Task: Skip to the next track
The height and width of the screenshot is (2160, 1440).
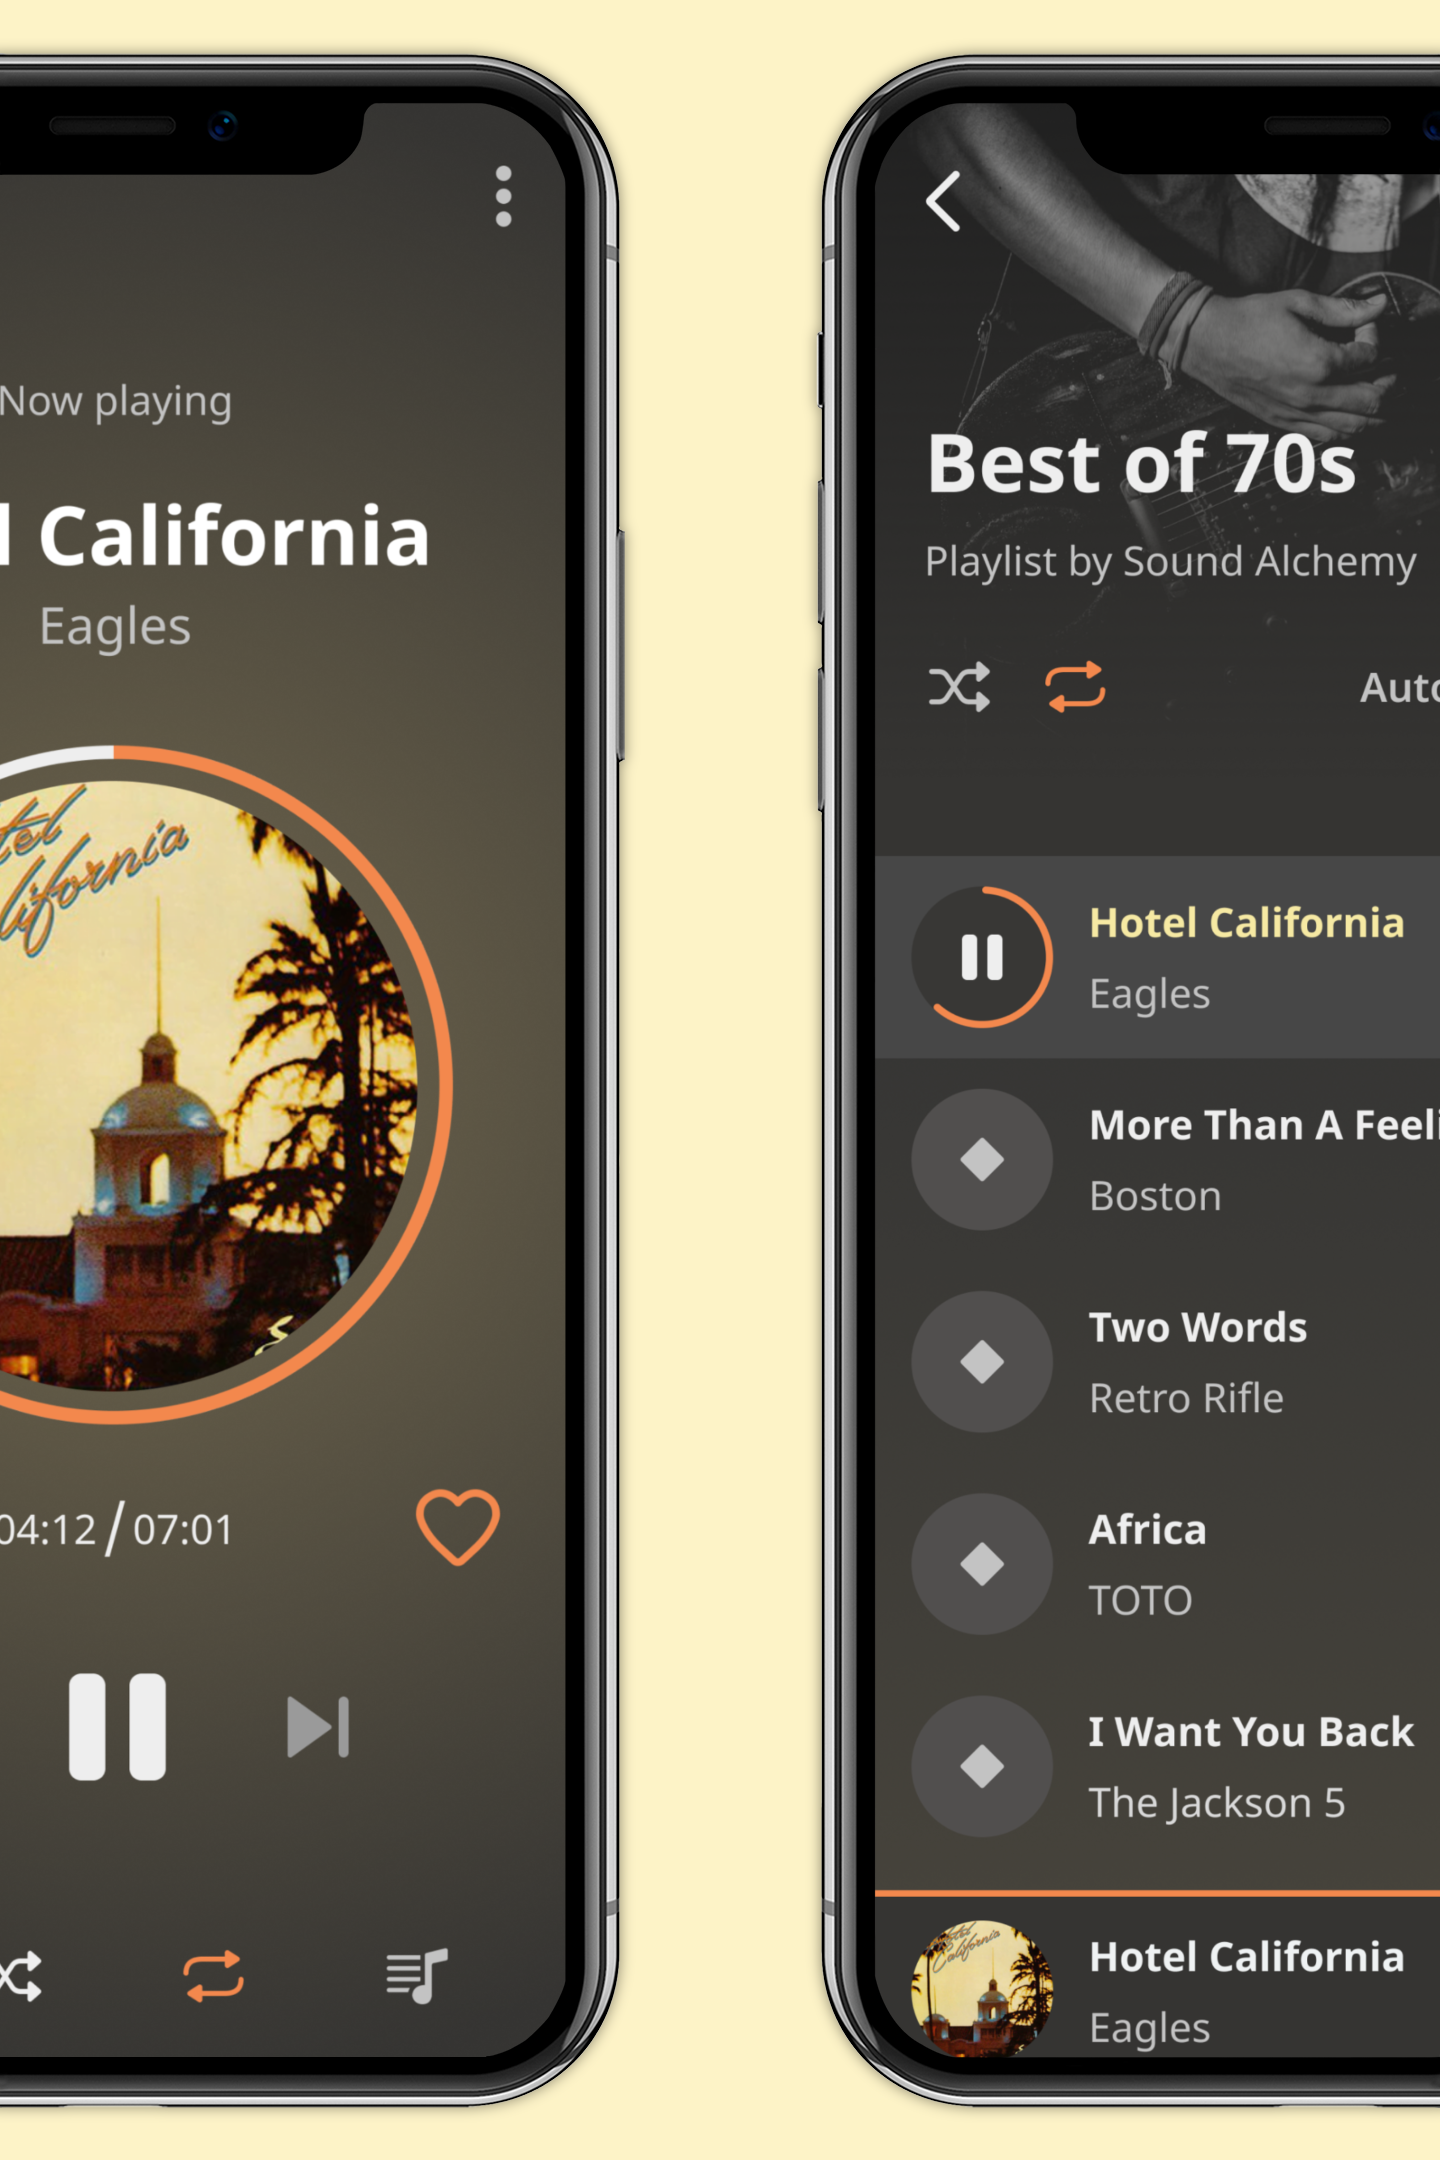Action: (x=318, y=1727)
